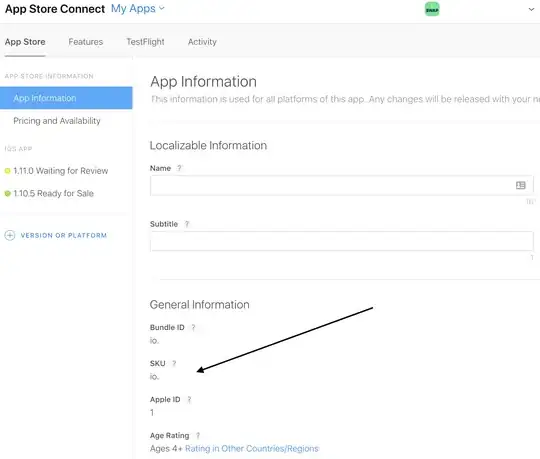Open Rating in Other Countries/Regions link
The width and height of the screenshot is (540, 459).
[x=252, y=448]
